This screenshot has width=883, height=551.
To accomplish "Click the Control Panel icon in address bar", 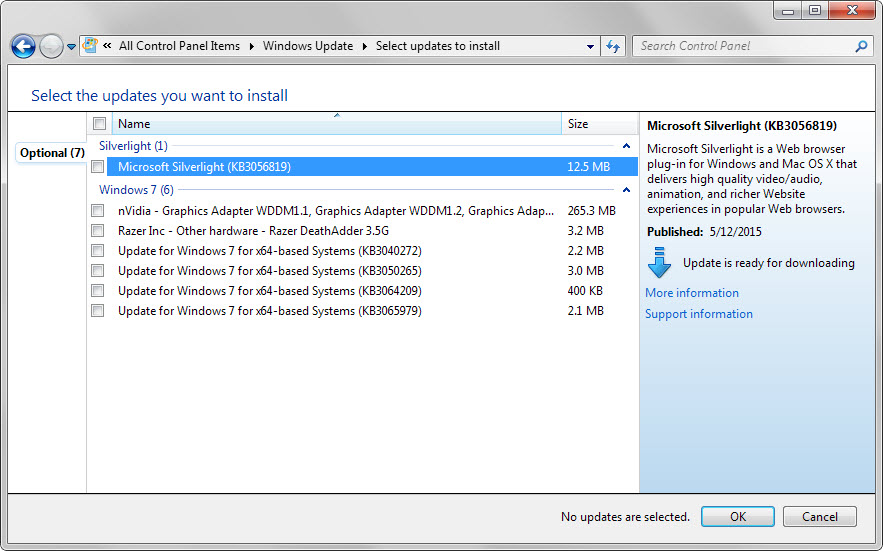I will (x=90, y=46).
